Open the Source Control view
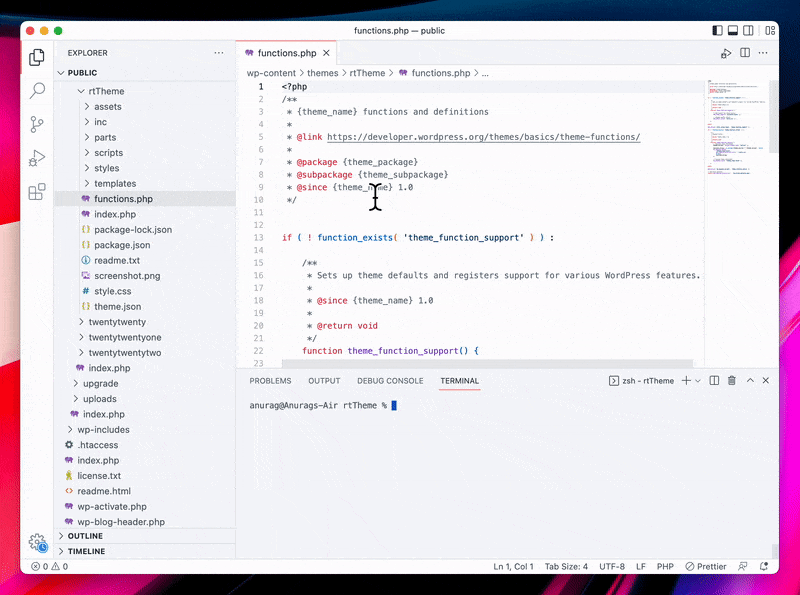Screen dimensions: 800x595 (x=37, y=125)
